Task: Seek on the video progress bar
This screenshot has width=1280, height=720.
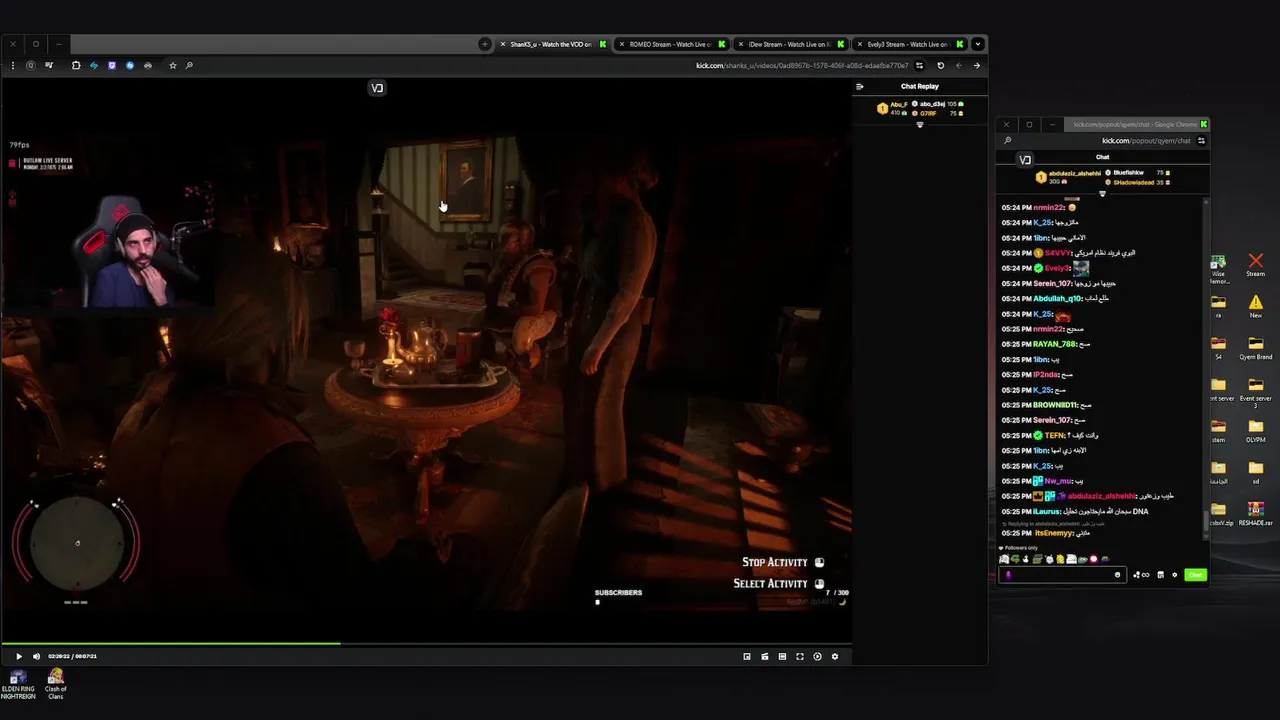Action: pyautogui.click(x=426, y=643)
